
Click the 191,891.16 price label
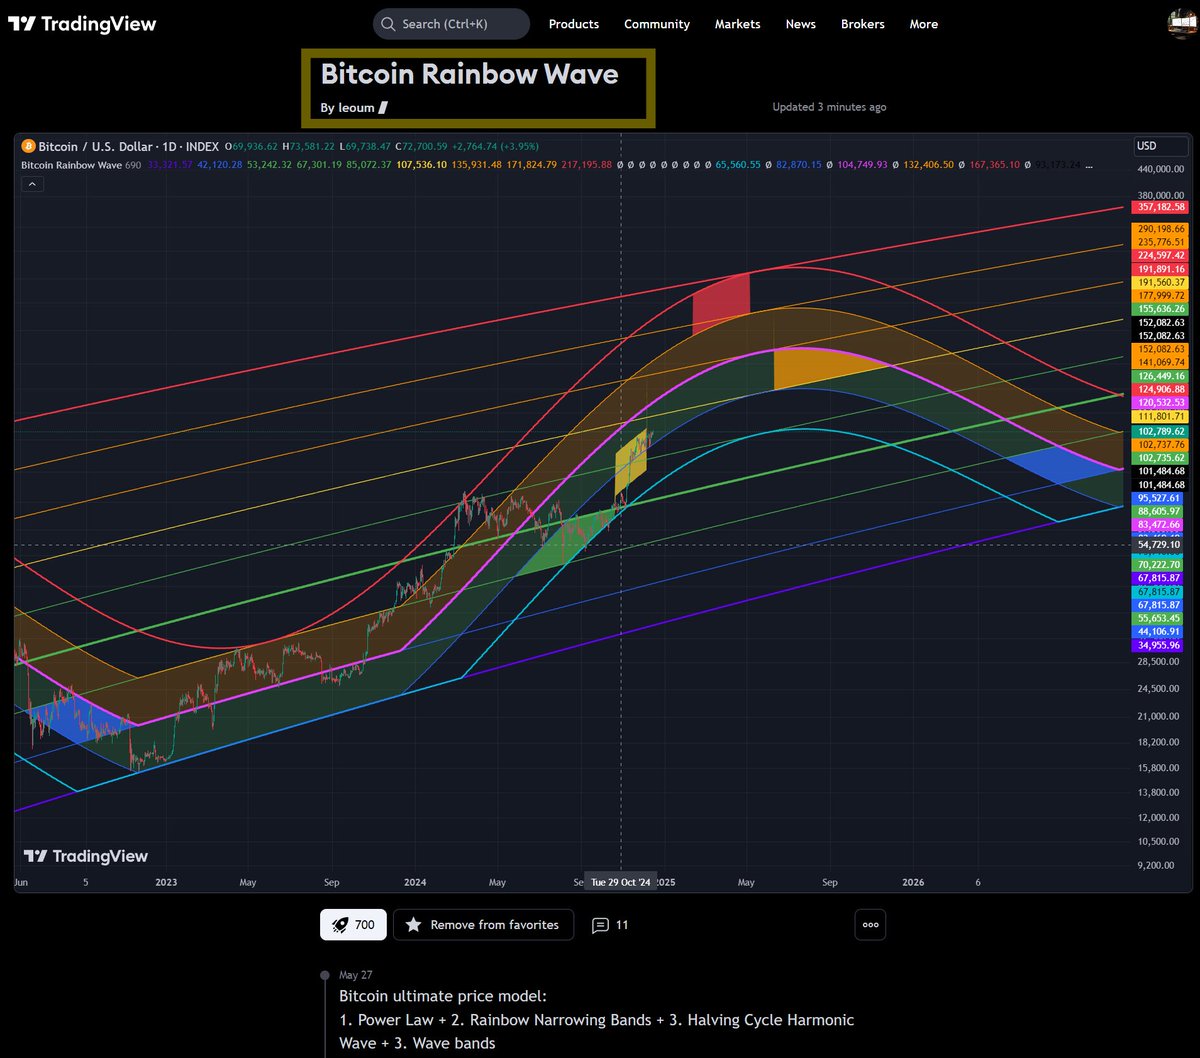click(x=1161, y=269)
